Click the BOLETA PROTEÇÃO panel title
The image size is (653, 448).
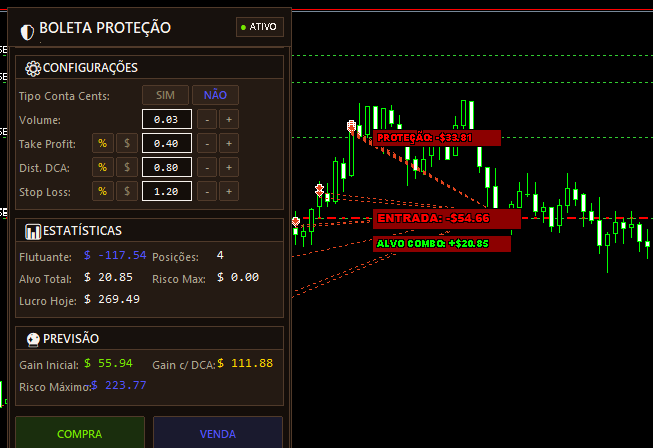(105, 28)
